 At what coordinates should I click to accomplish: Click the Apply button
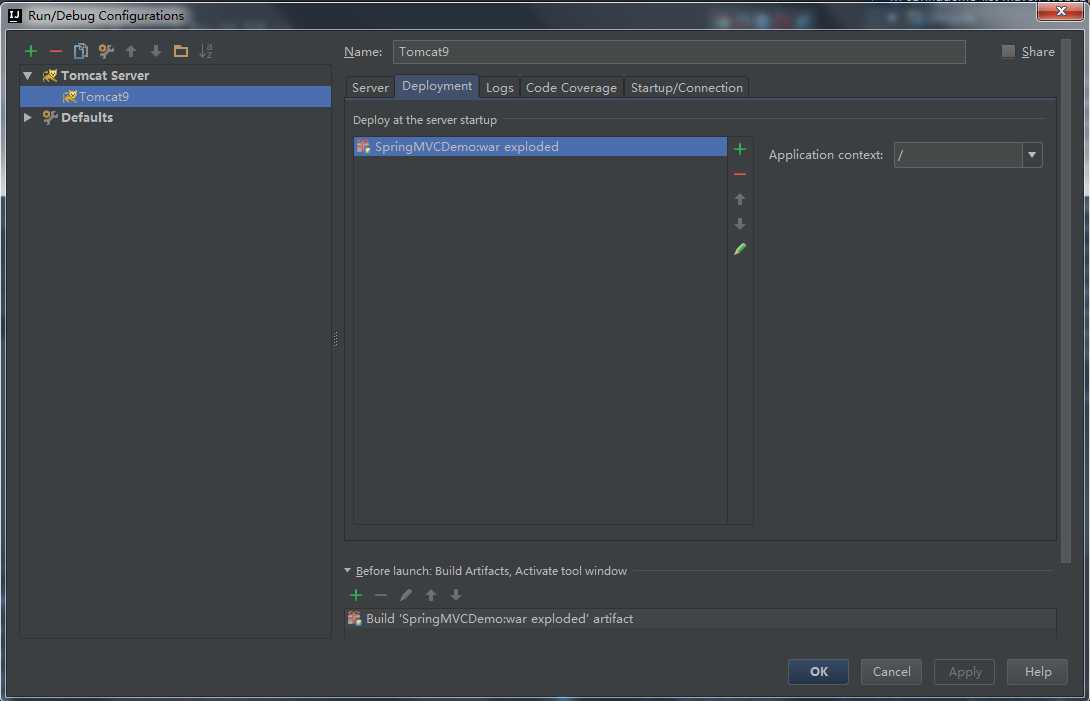965,672
